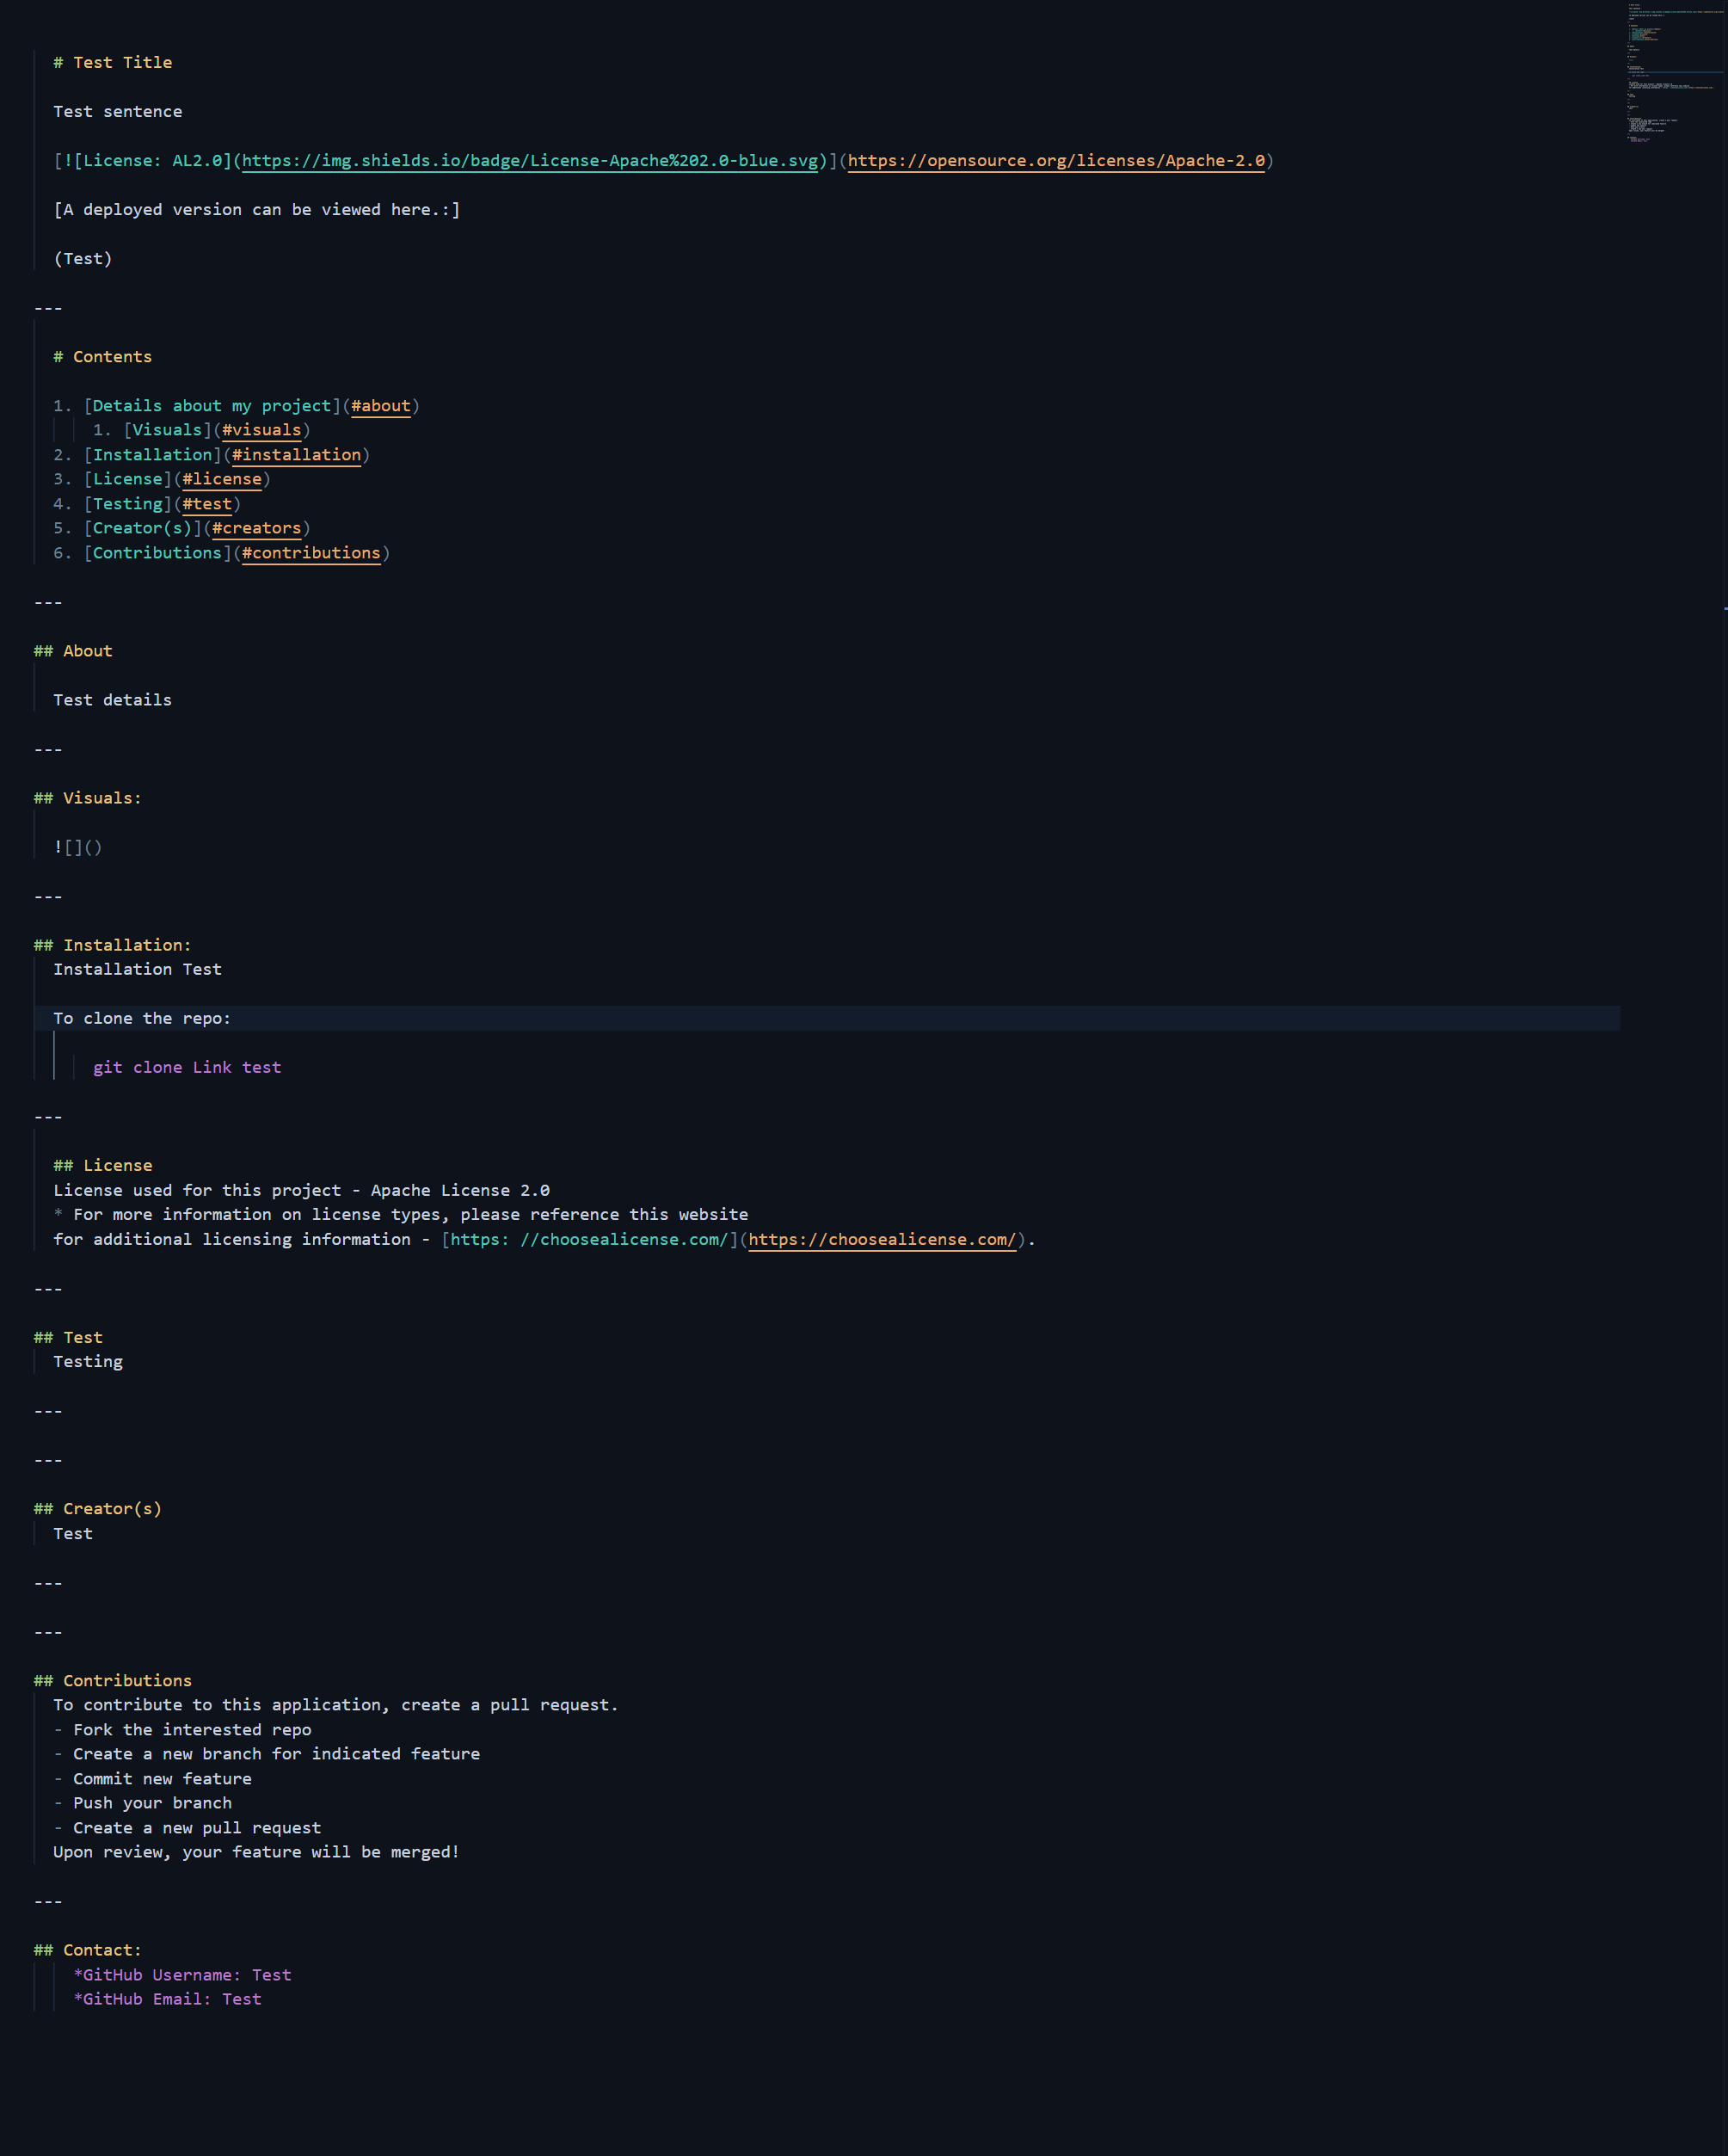The width and height of the screenshot is (1728, 2156).
Task: Click the 'Contributions' section heading
Action: tap(113, 1680)
